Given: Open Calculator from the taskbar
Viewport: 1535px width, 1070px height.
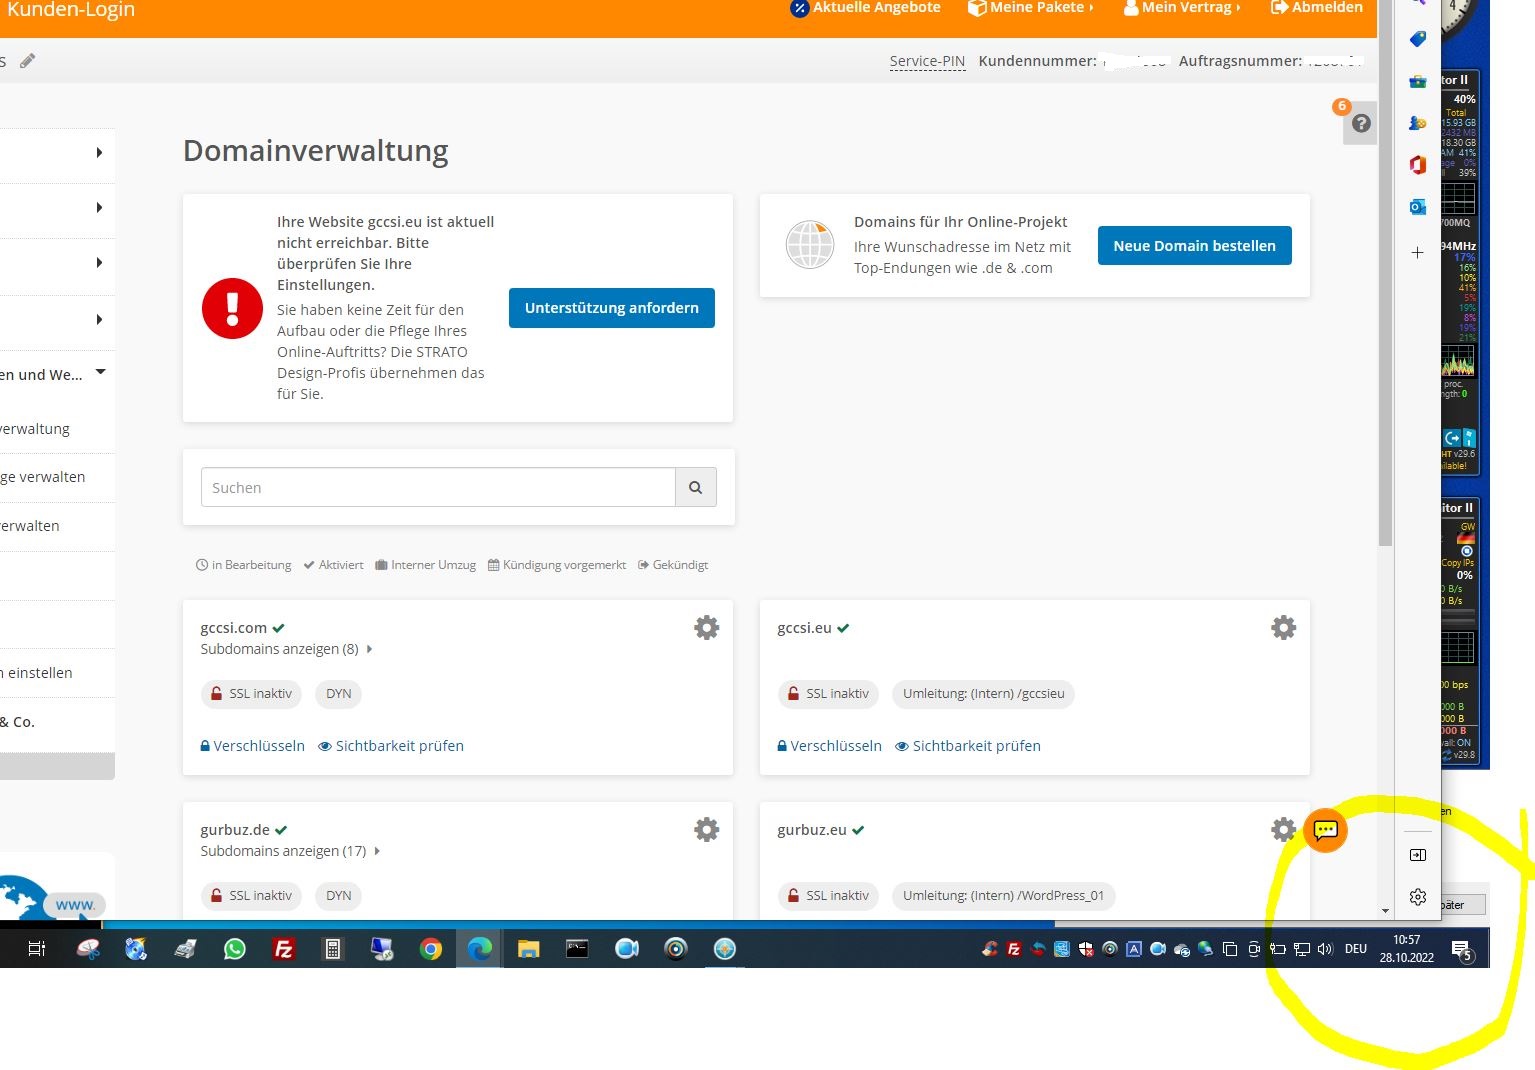Looking at the screenshot, I should point(333,949).
